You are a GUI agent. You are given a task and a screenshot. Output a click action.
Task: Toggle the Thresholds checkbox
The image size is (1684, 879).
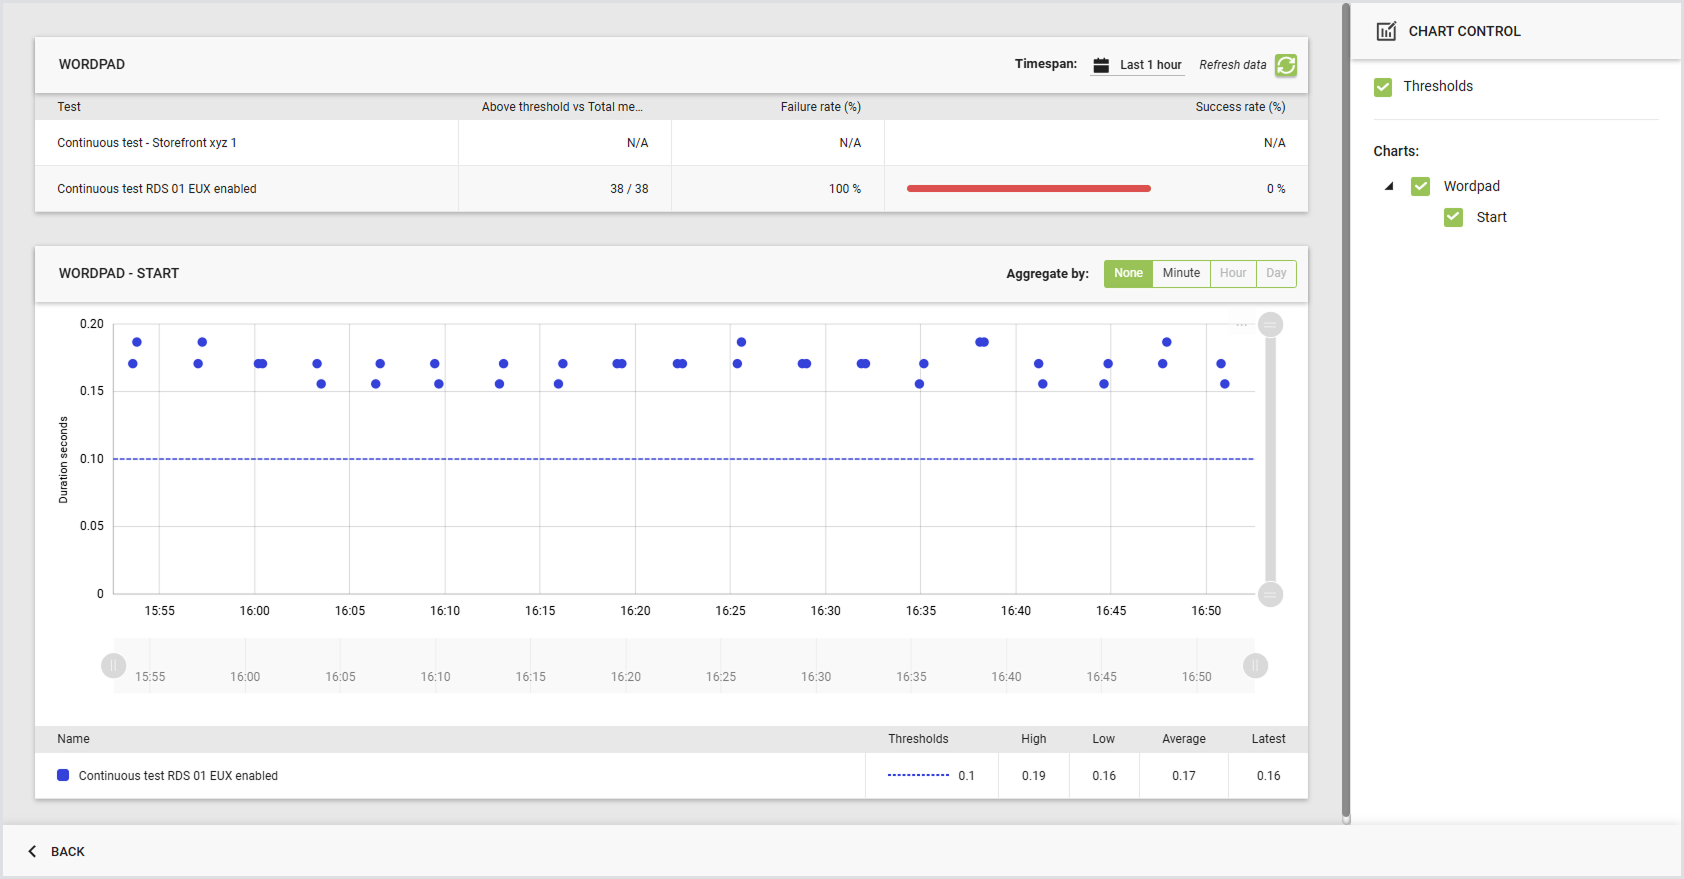click(x=1383, y=87)
